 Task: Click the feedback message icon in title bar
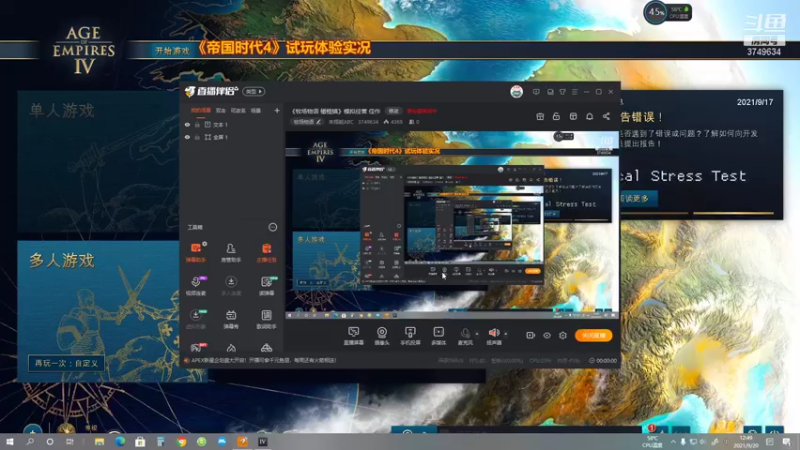pos(536,92)
